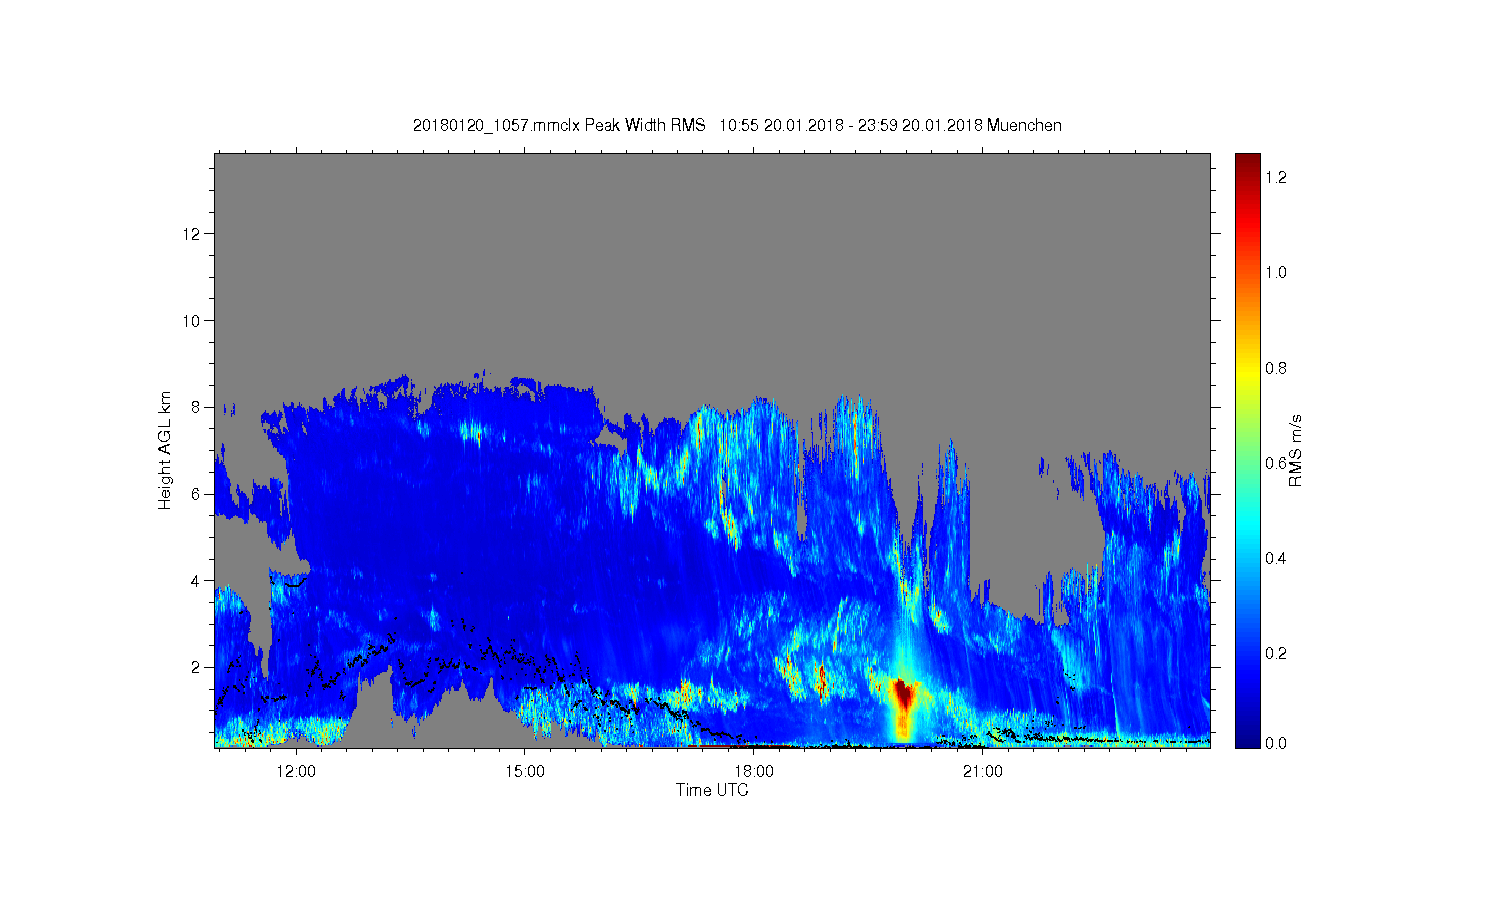Click the colorbar value '1.2'
The width and height of the screenshot is (1500, 900).
[x=1276, y=177]
